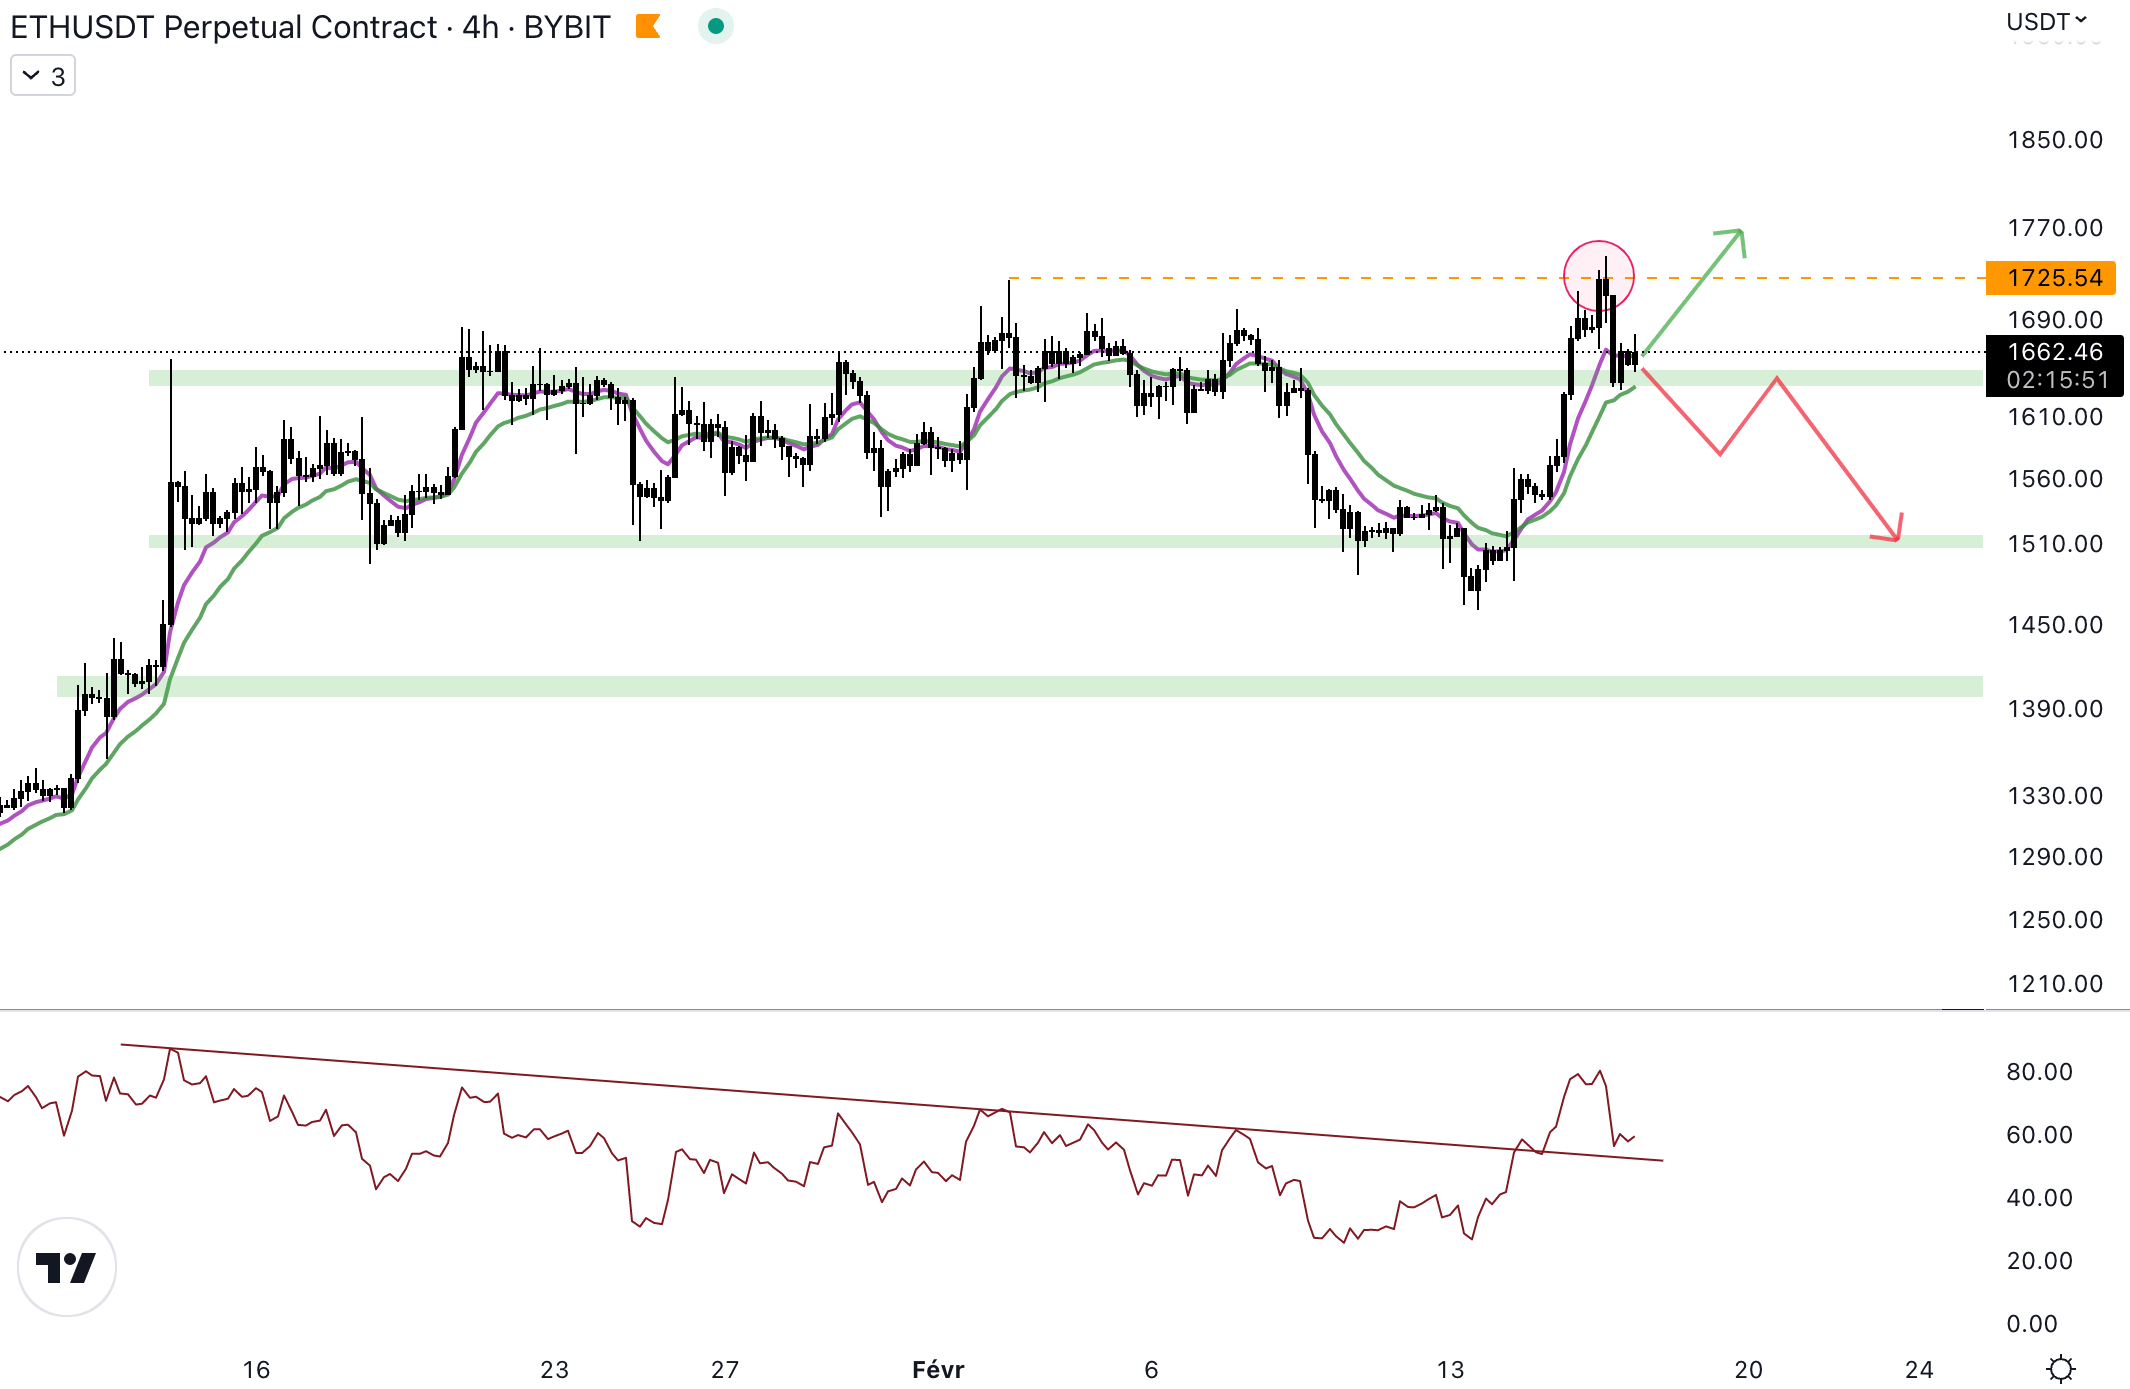Viewport: 2130px width, 1389px height.
Task: Click the ETHUSDT Perpetual Contract title
Action: coord(223,27)
